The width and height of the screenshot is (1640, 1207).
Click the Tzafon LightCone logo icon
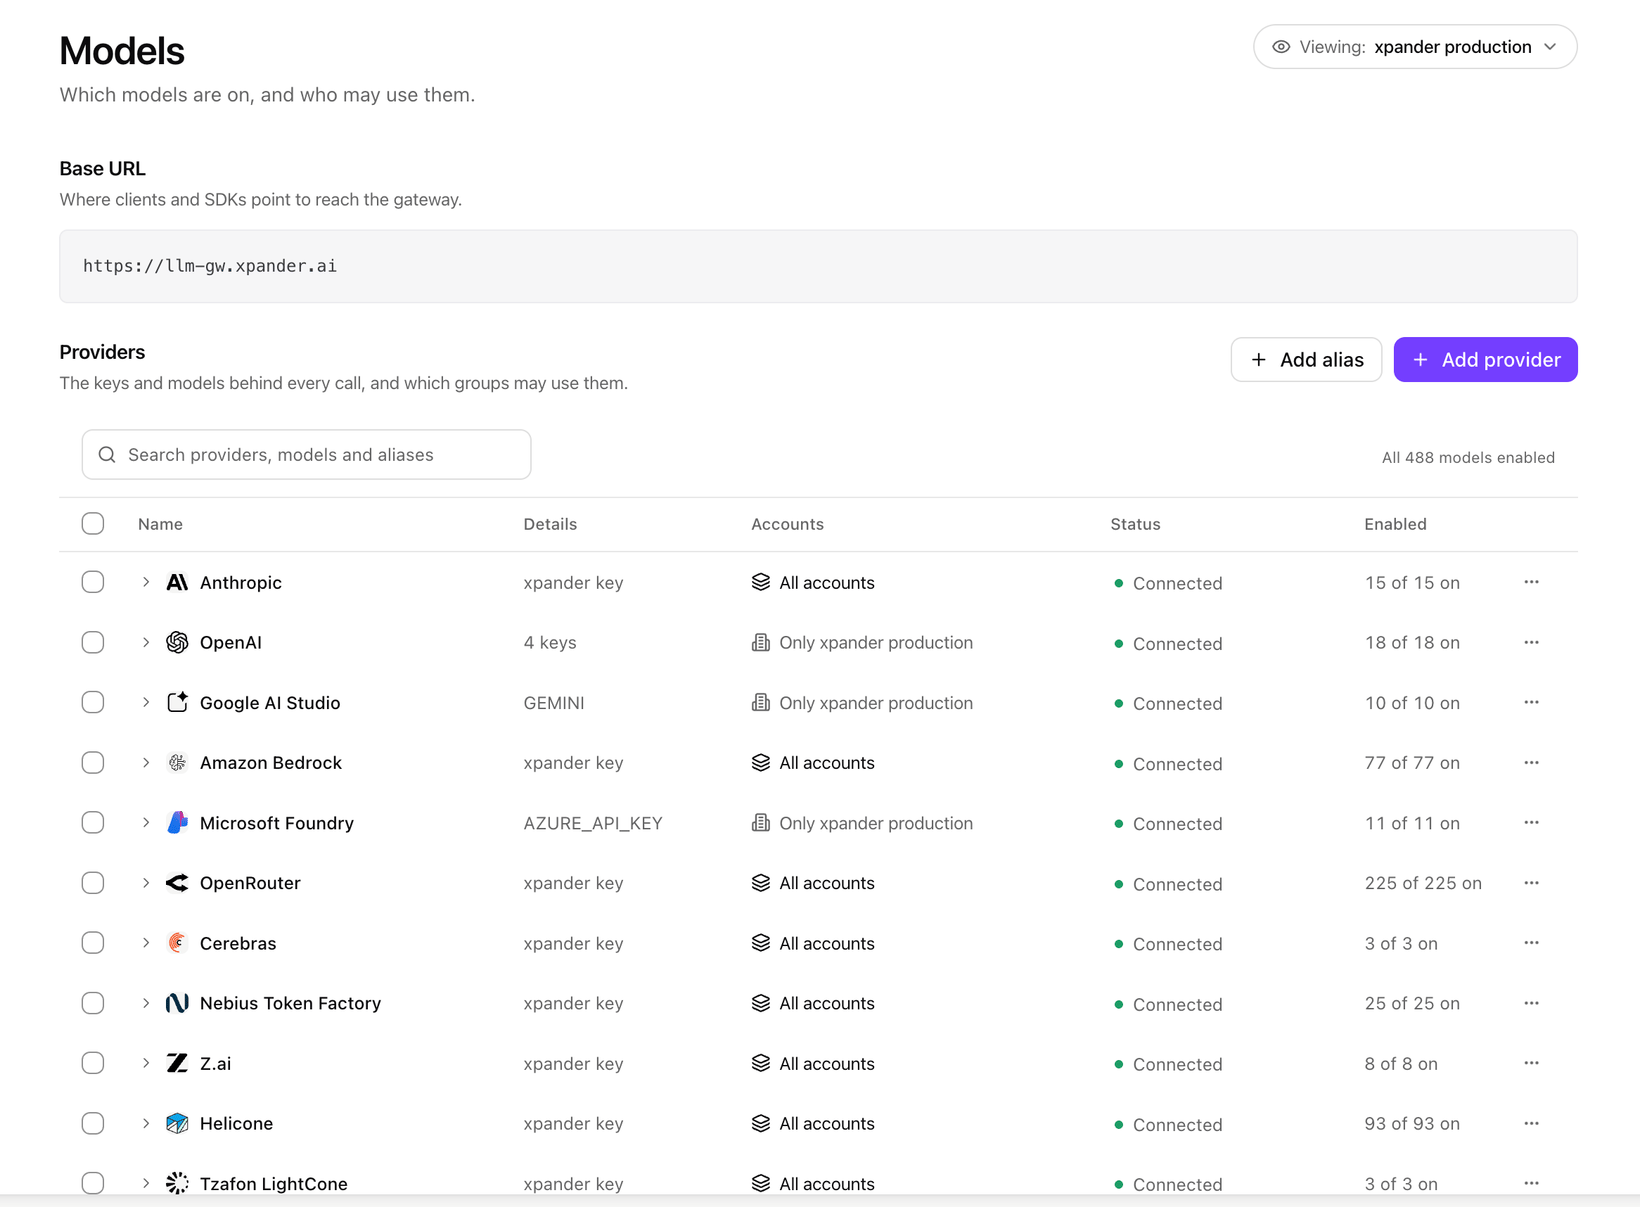[x=177, y=1183]
